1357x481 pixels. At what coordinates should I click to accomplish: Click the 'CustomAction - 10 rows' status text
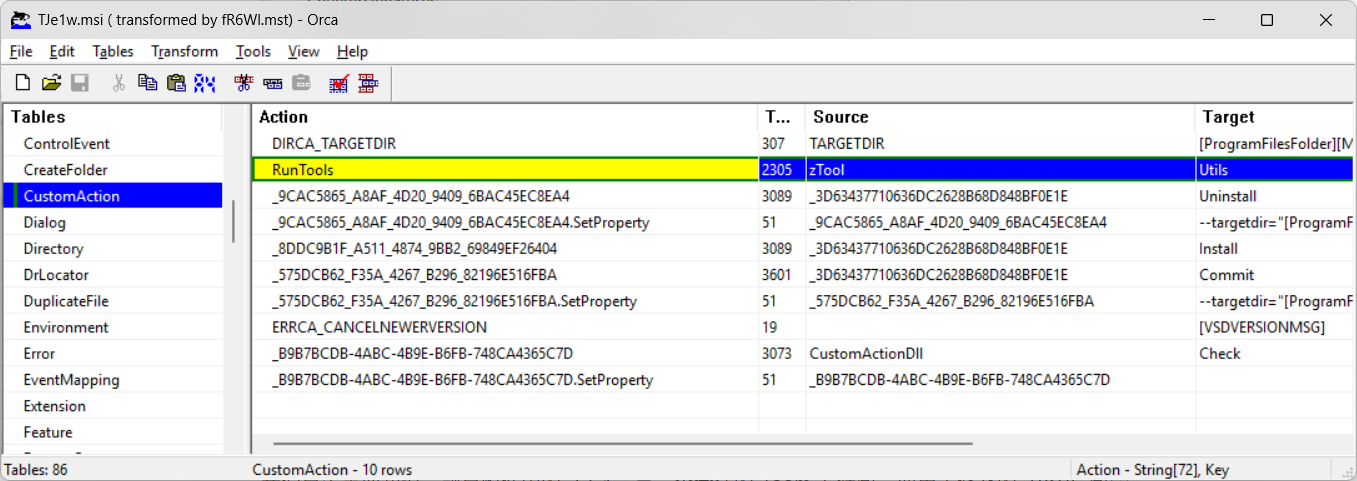pyautogui.click(x=332, y=470)
